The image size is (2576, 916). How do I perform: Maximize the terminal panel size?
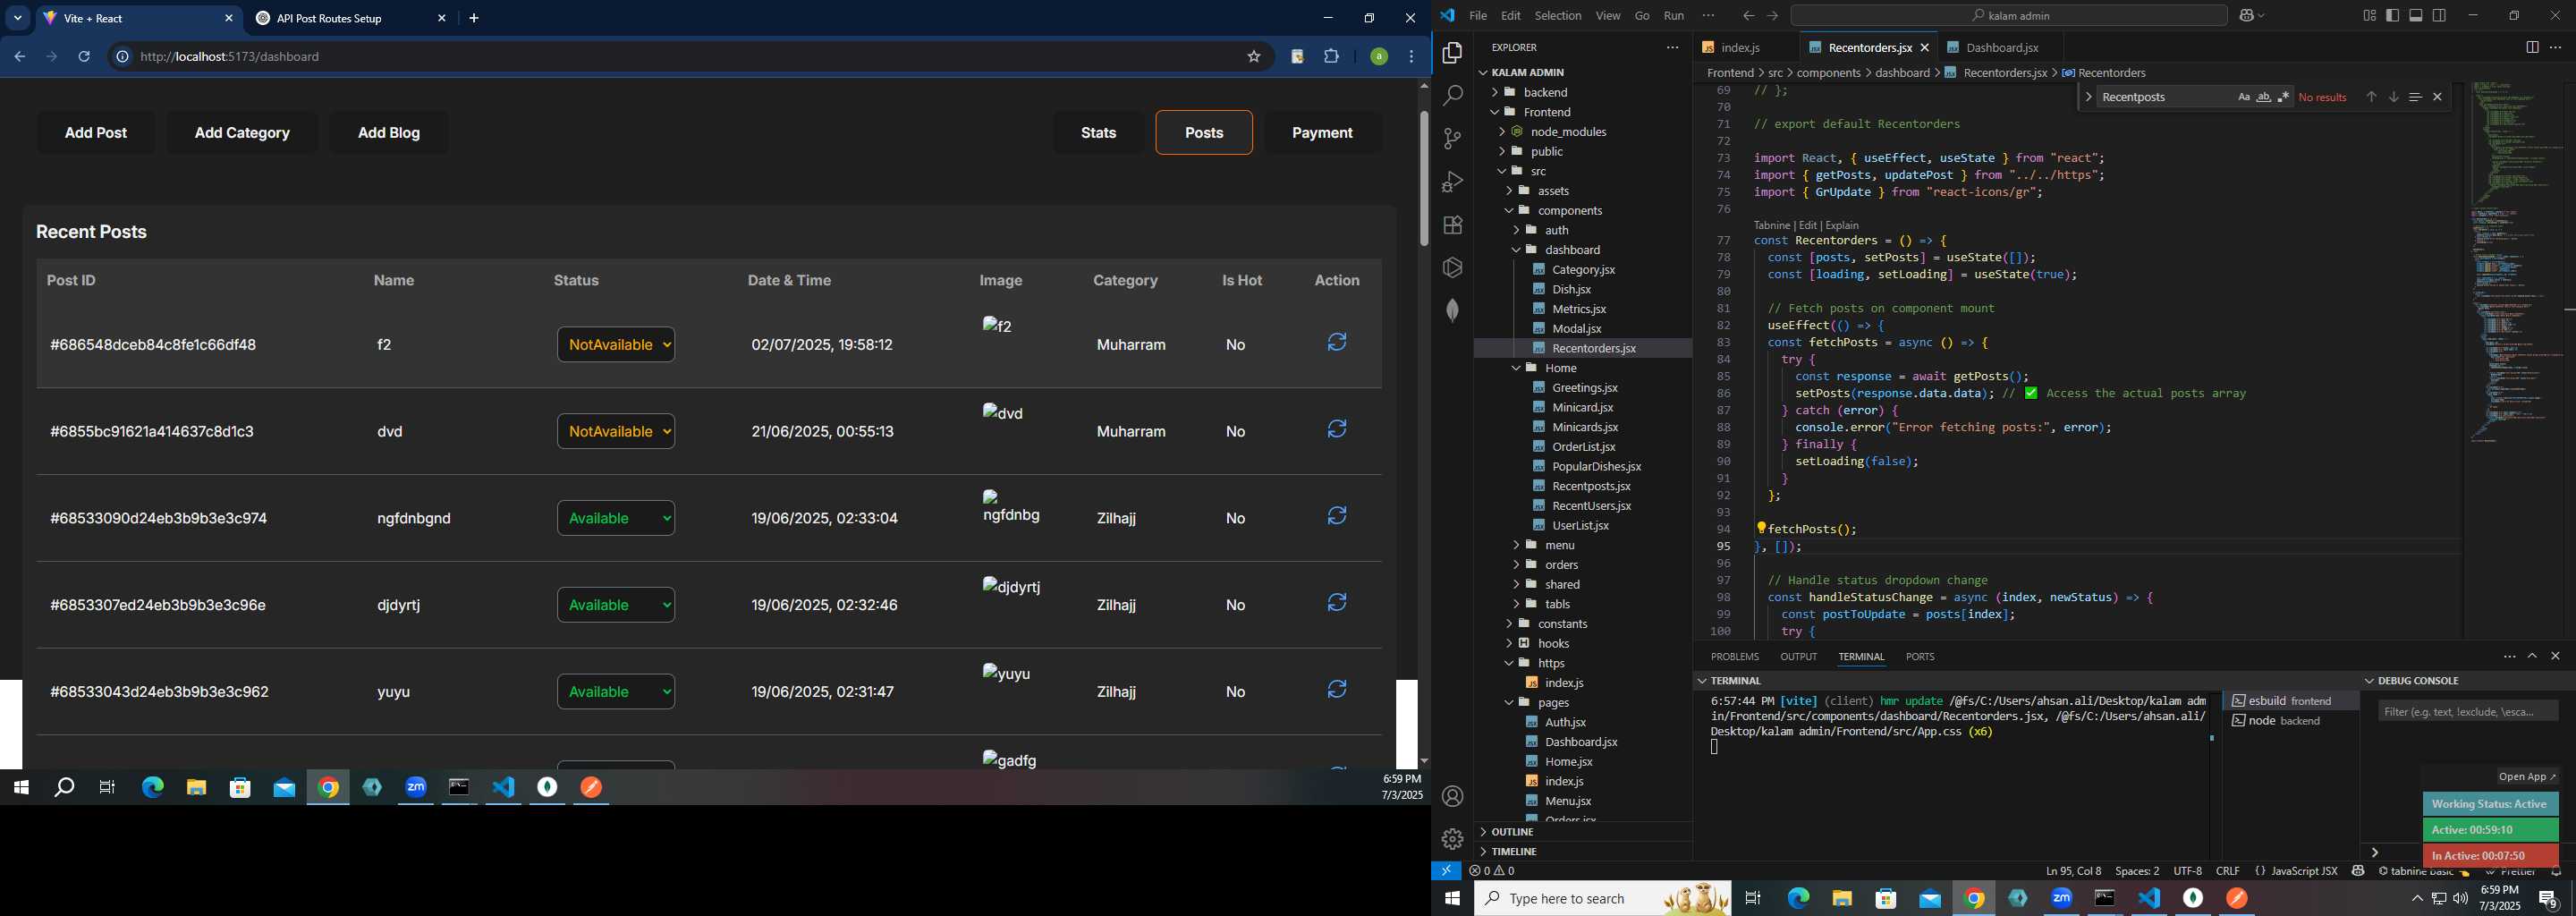click(x=2532, y=657)
